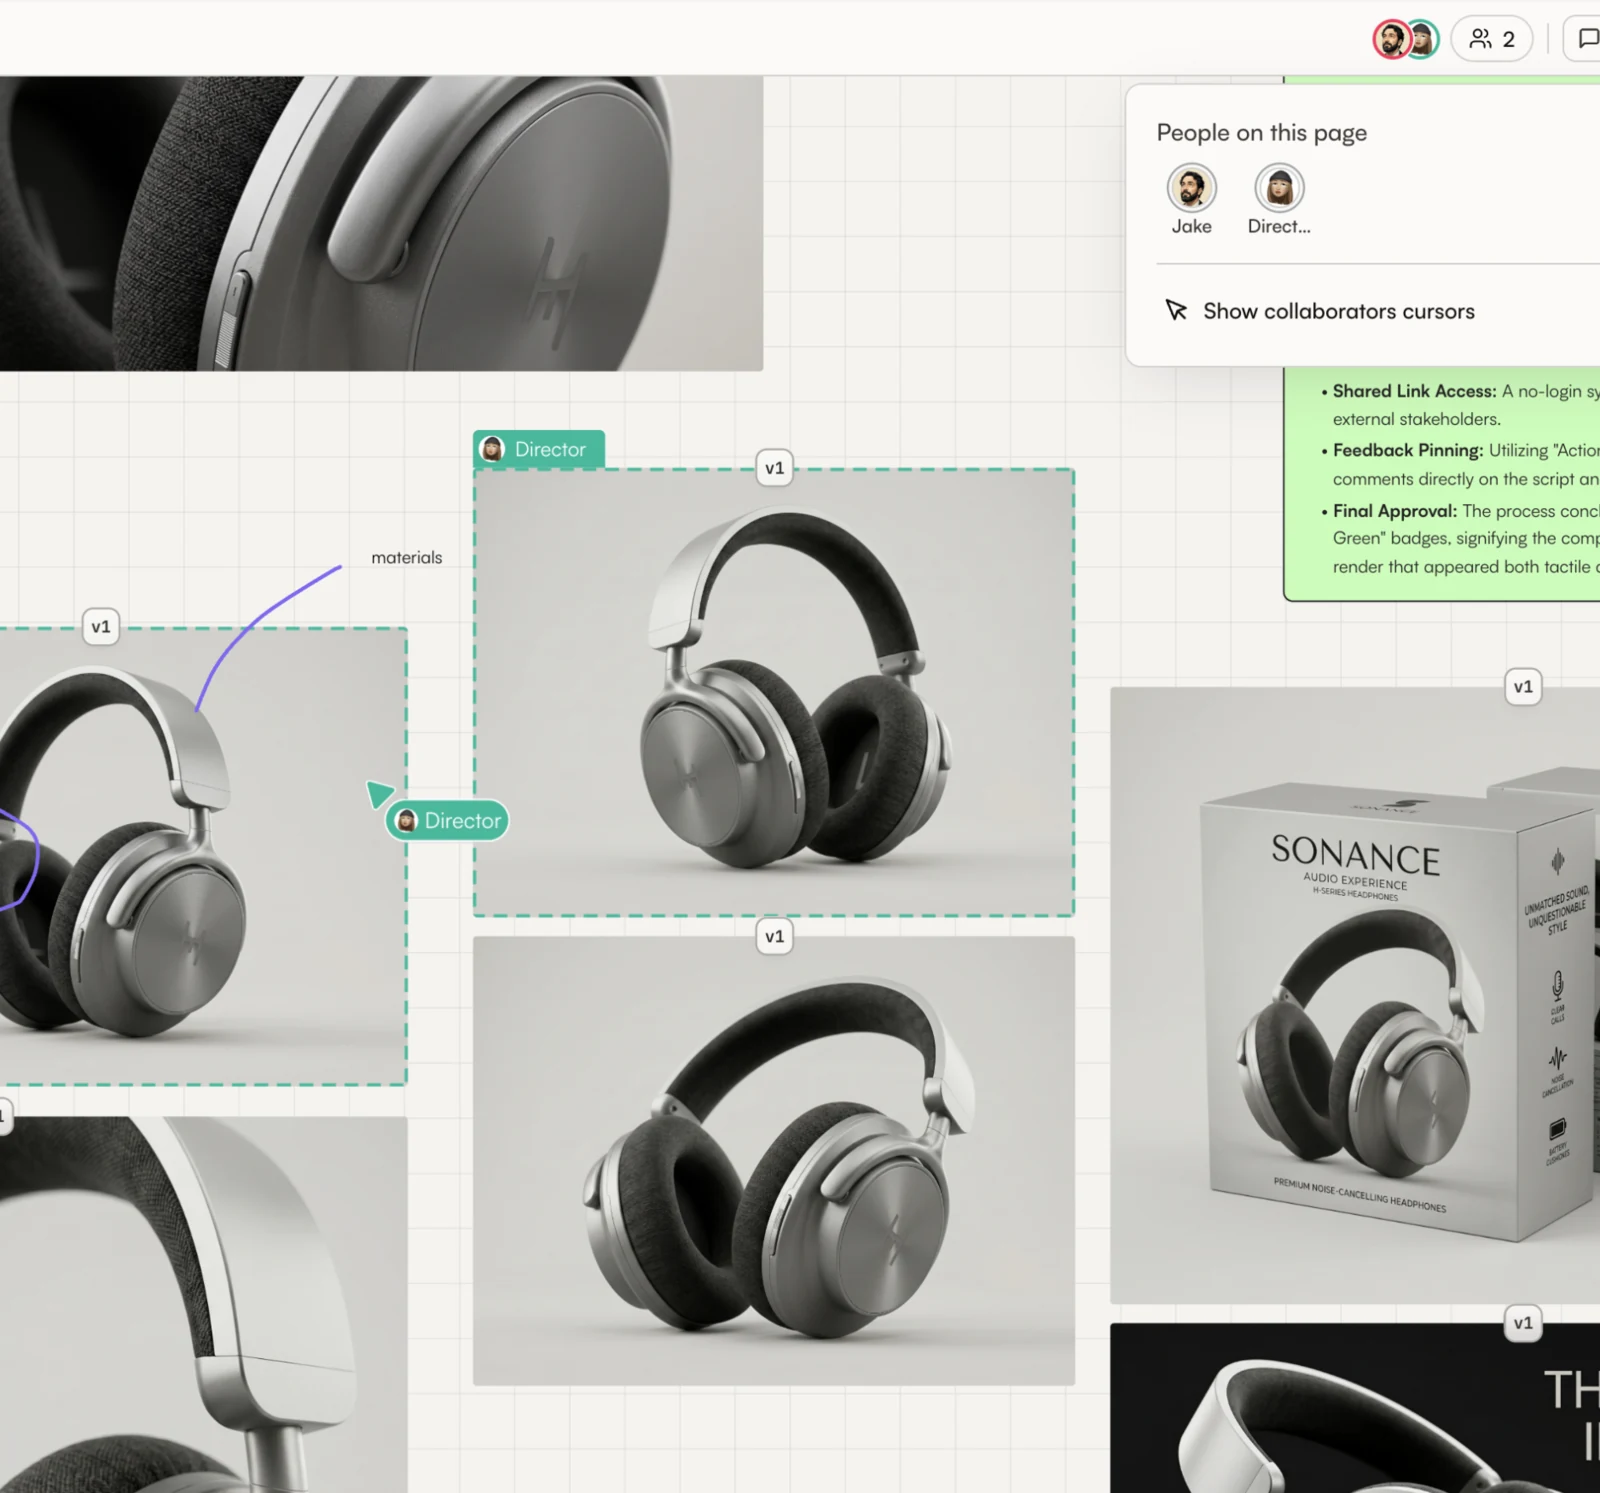Select the headphones image outlined under the Director tag
1600x1493 pixels.
click(x=774, y=692)
